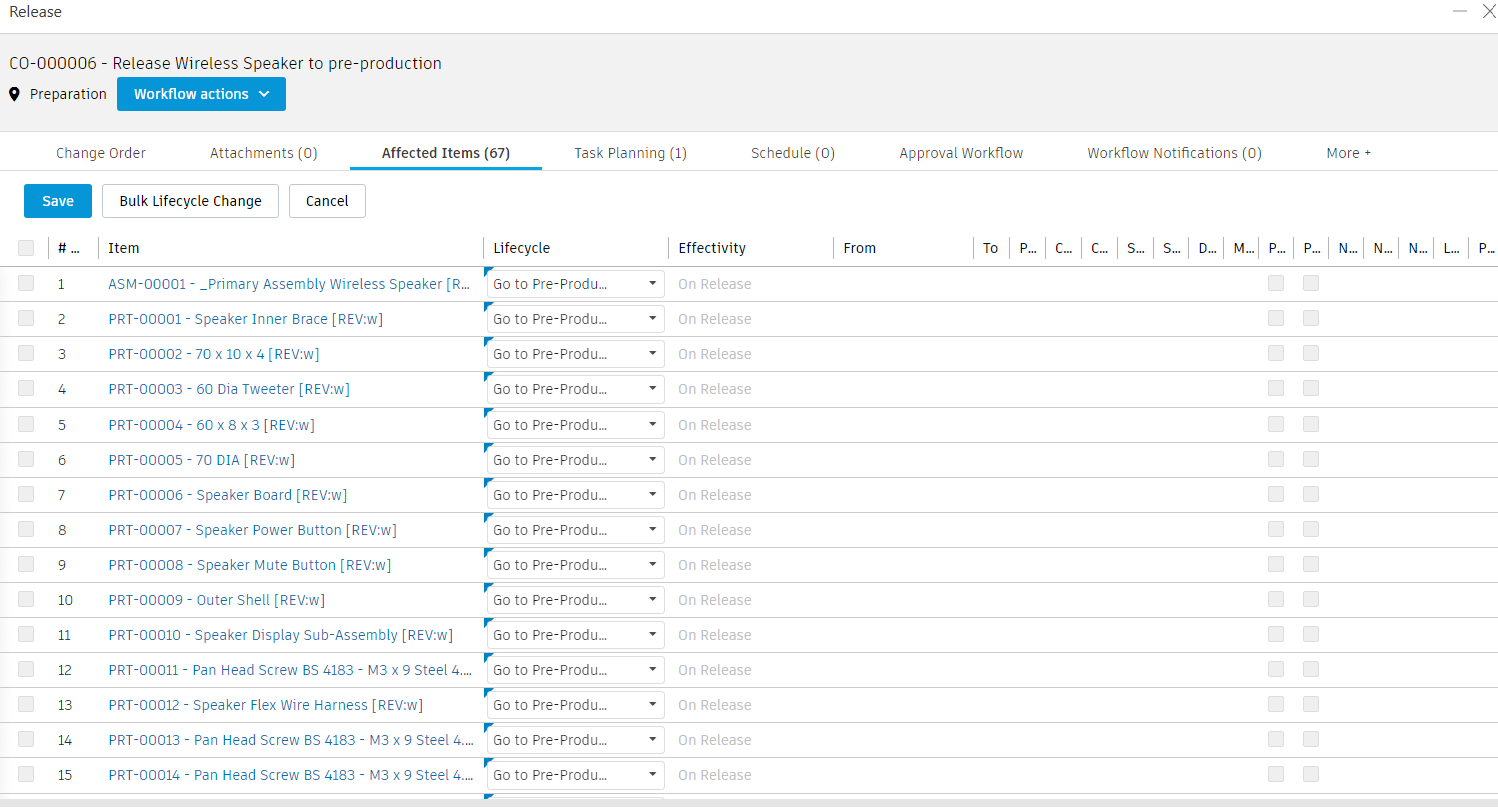Image resolution: width=1498 pixels, height=808 pixels.
Task: Check the row checkbox for ASM-00001
Action: click(26, 284)
